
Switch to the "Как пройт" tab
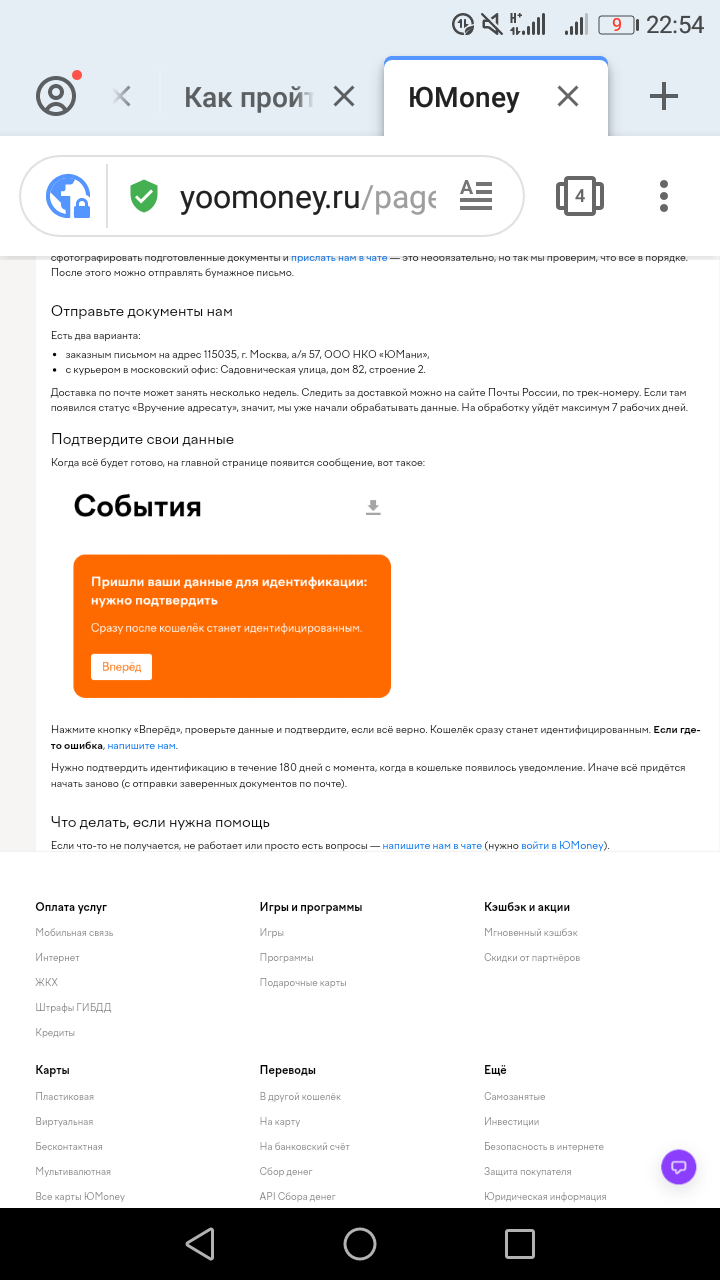[248, 97]
